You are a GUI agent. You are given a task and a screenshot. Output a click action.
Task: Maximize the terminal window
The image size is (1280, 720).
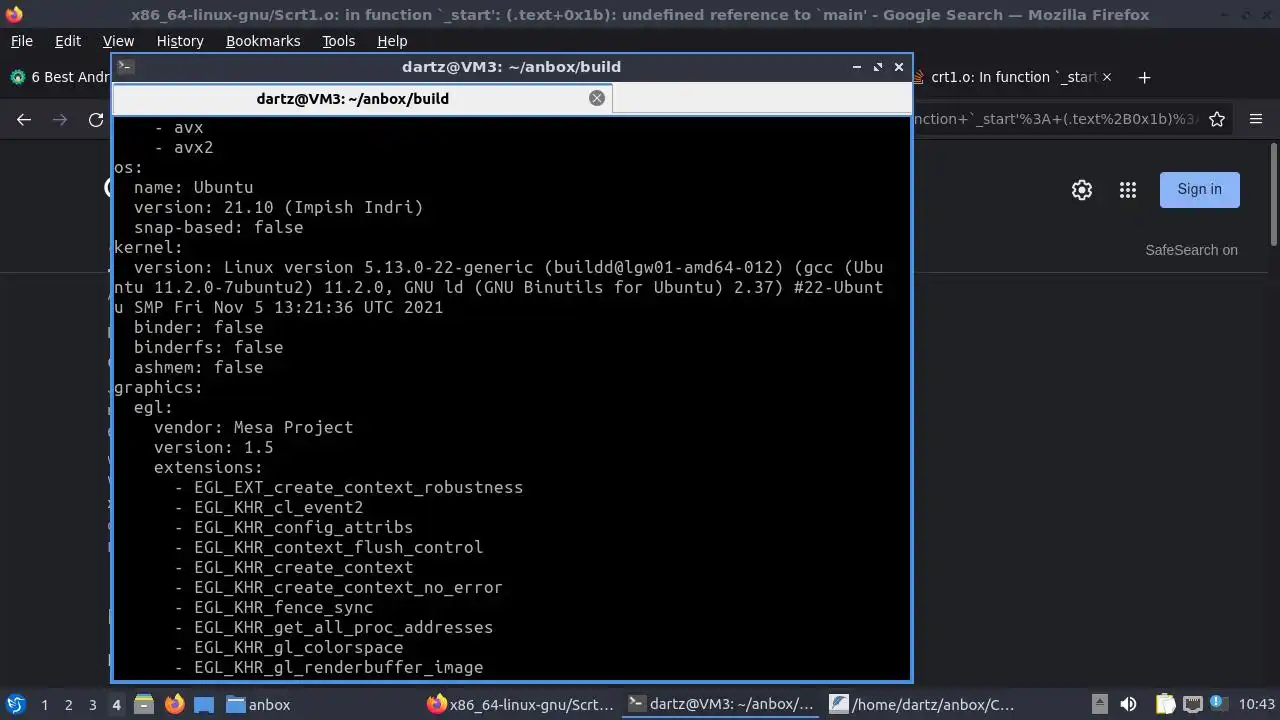[x=877, y=67]
